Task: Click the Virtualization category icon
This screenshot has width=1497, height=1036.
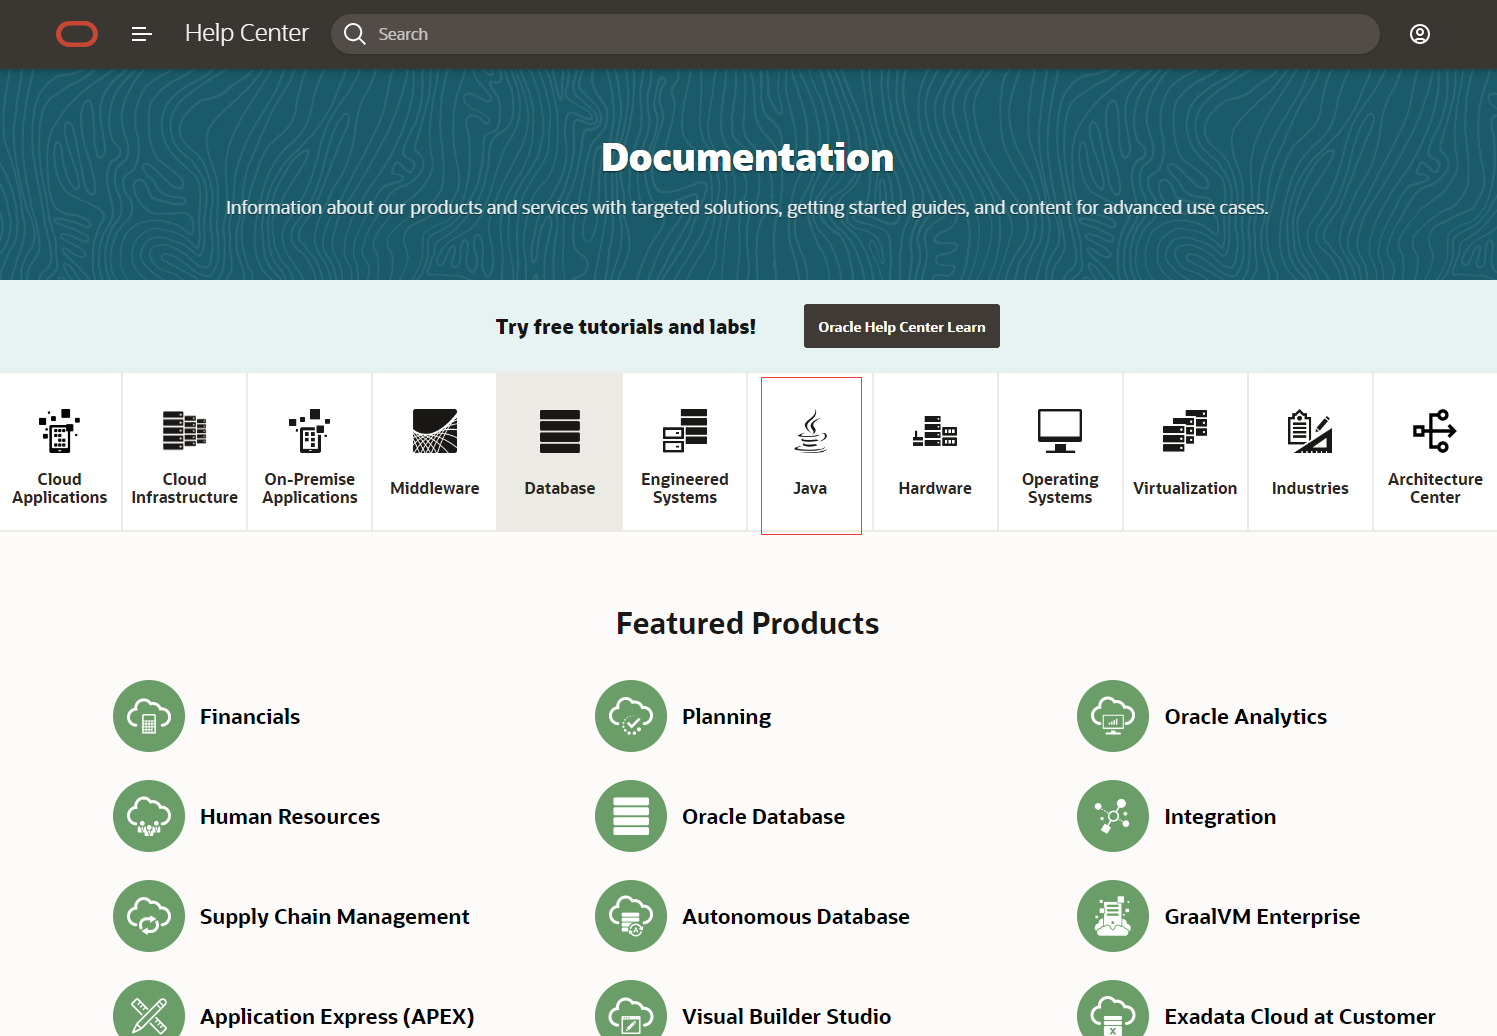Action: pos(1185,431)
